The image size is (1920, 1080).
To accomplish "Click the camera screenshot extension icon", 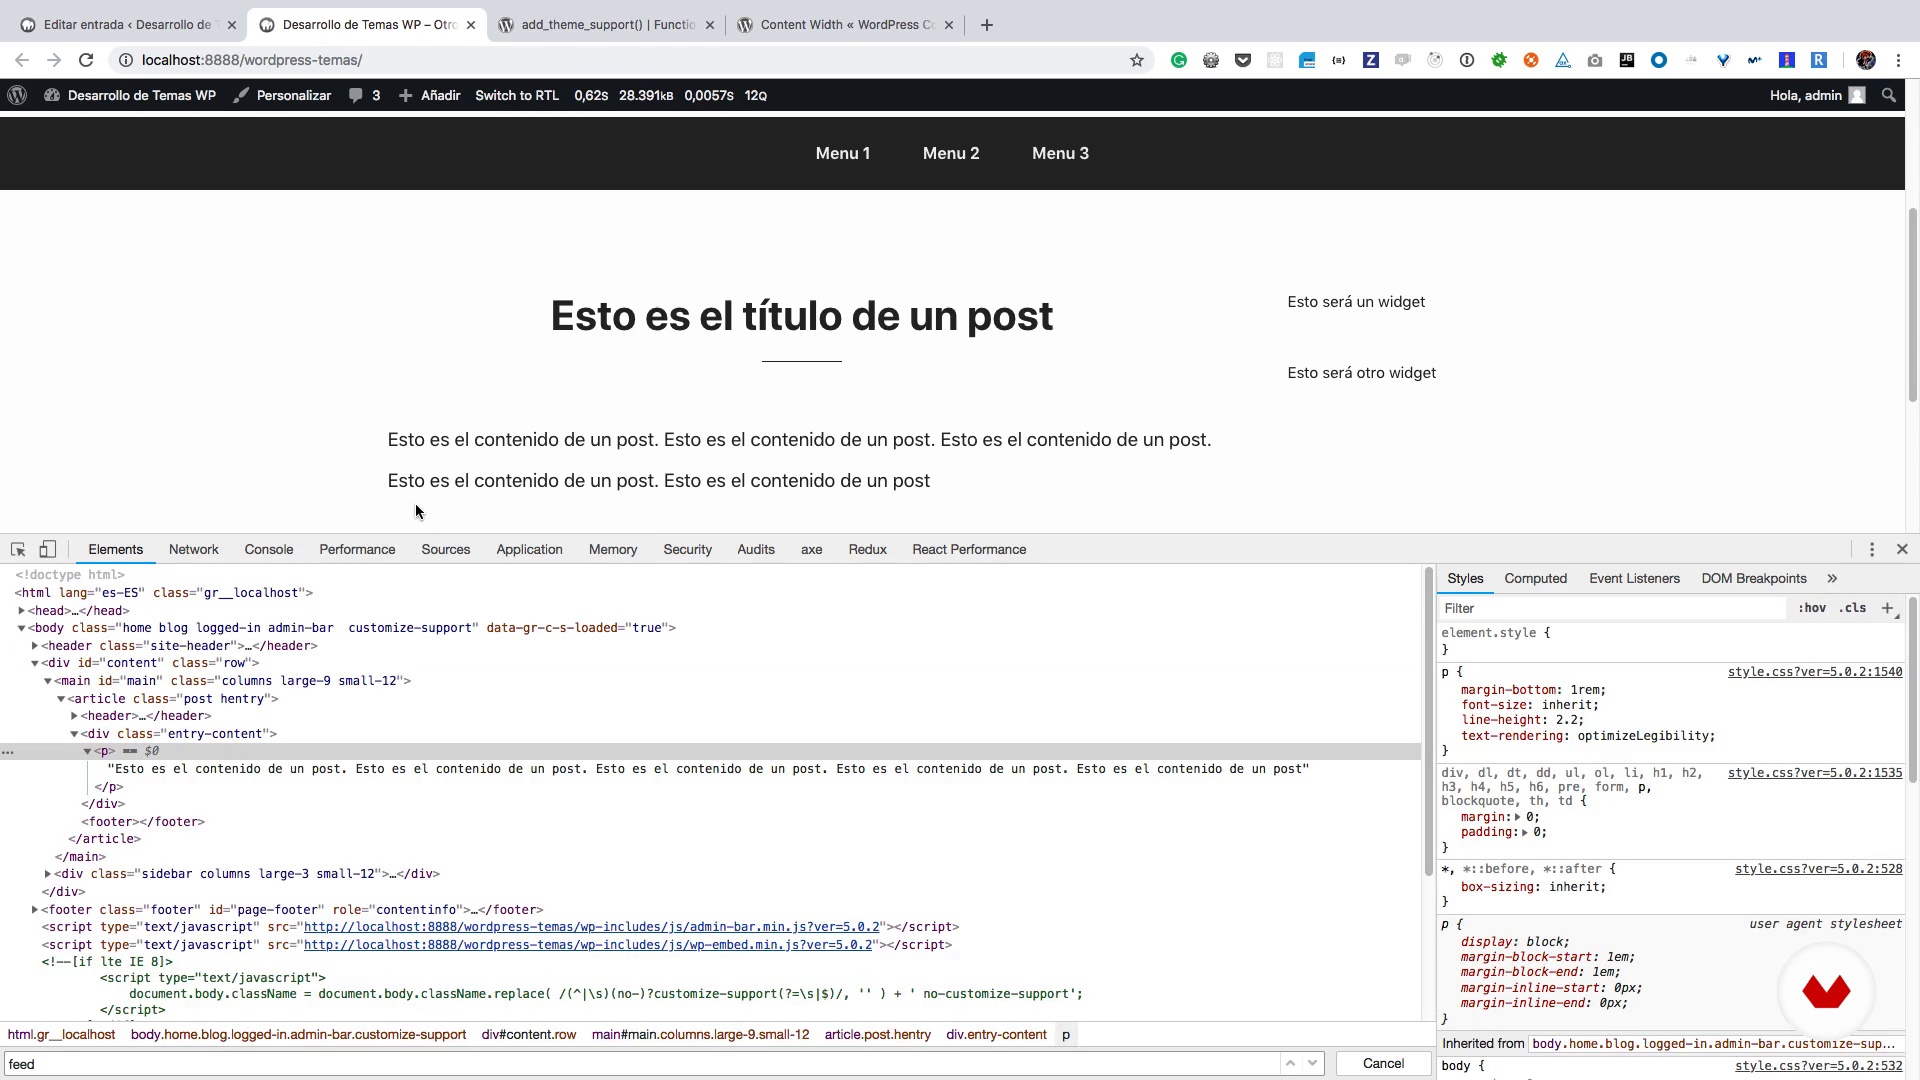I will (x=1595, y=60).
